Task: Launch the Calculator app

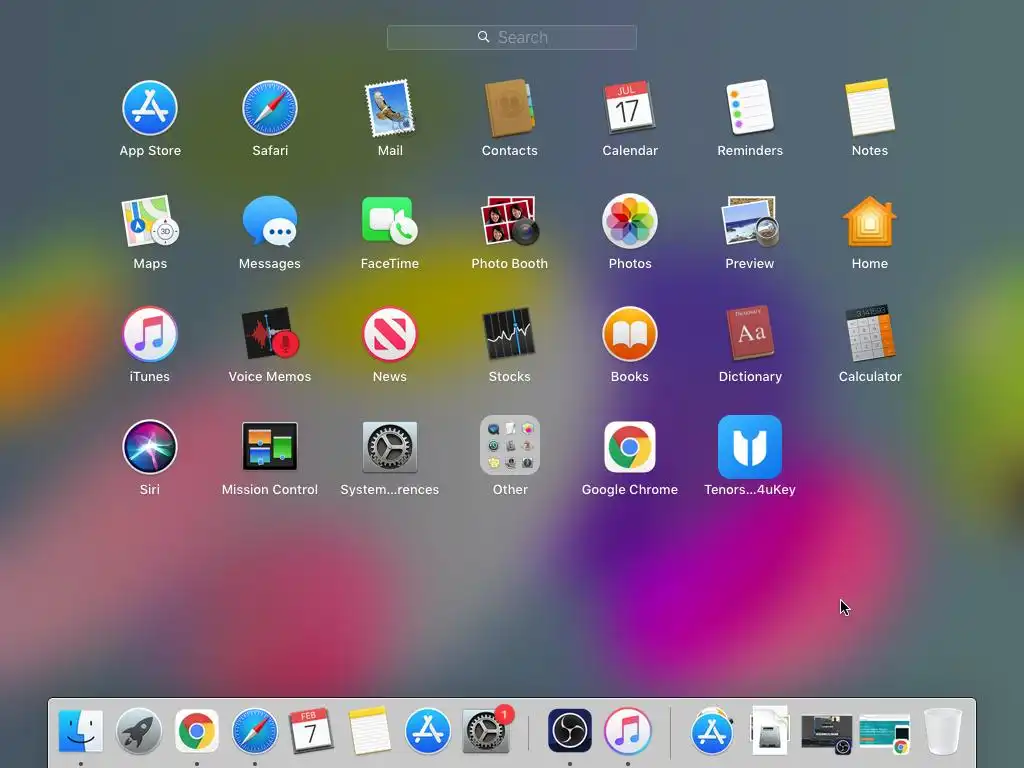Action: 869,333
